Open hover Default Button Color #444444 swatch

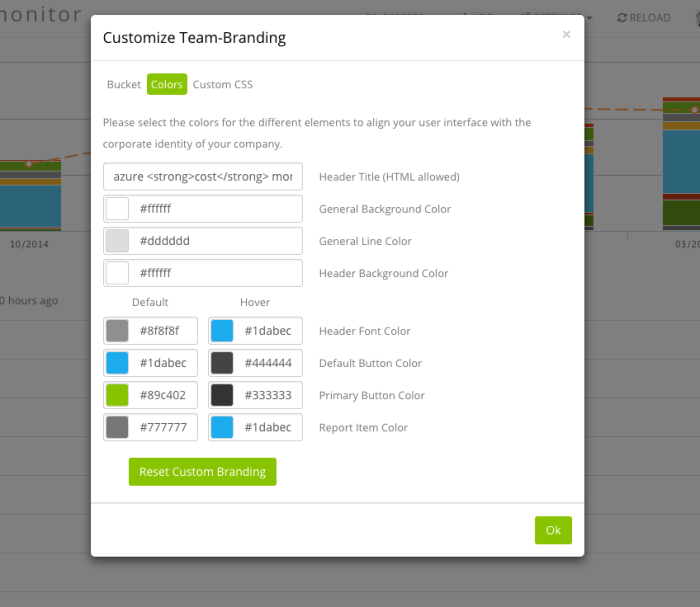(x=222, y=363)
